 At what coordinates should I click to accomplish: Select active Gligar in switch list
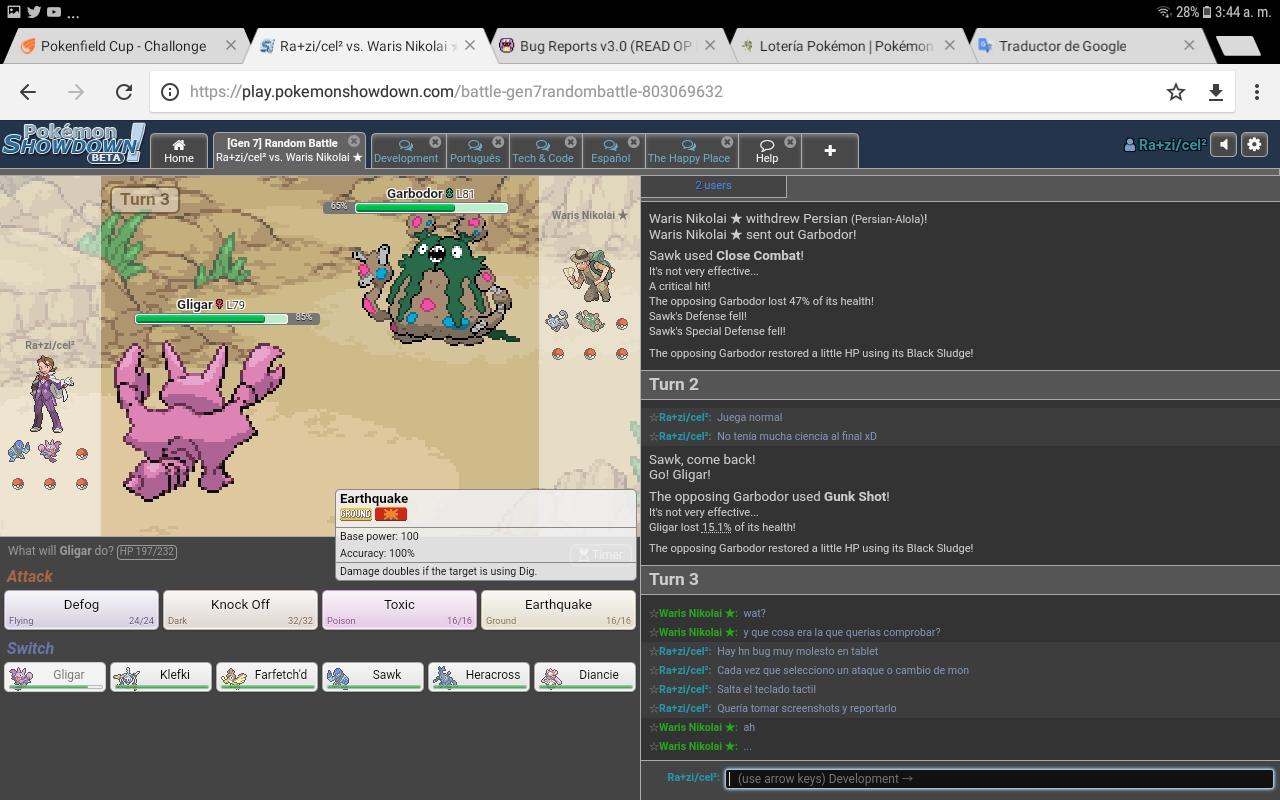click(x=55, y=676)
